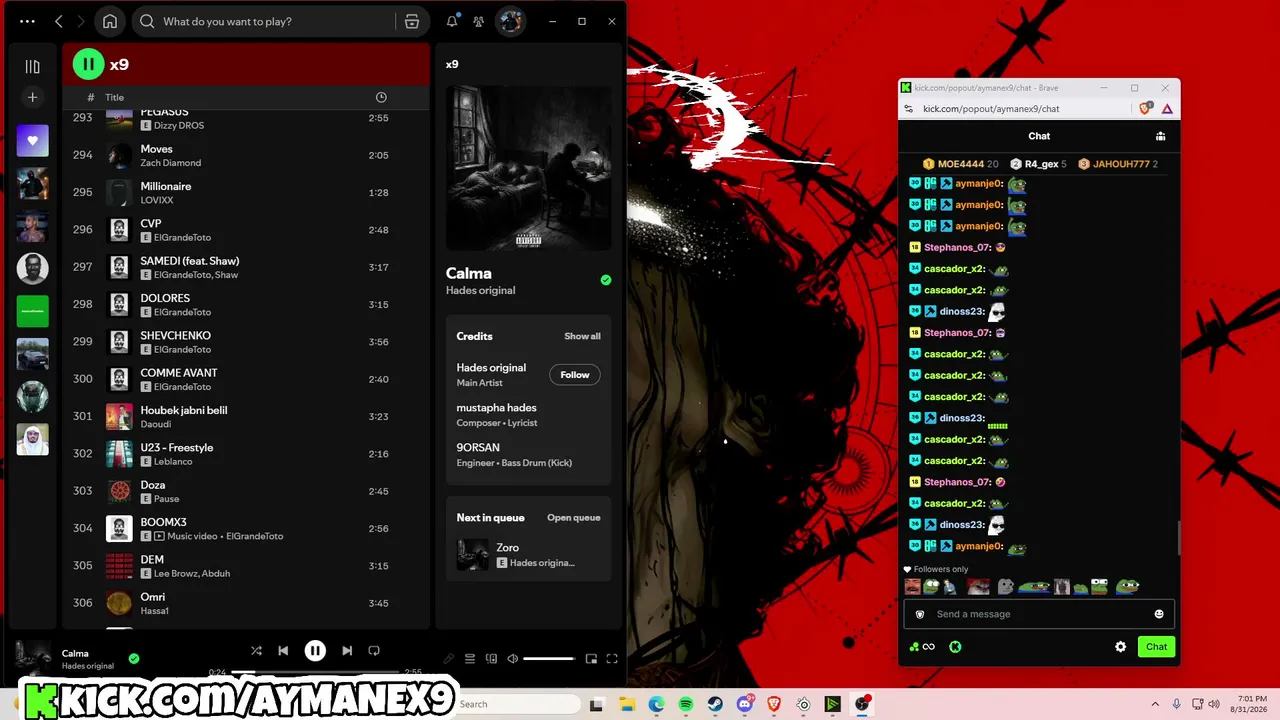The width and height of the screenshot is (1280, 720).
Task: Click the Kick chat URL address bar
Action: pos(991,108)
